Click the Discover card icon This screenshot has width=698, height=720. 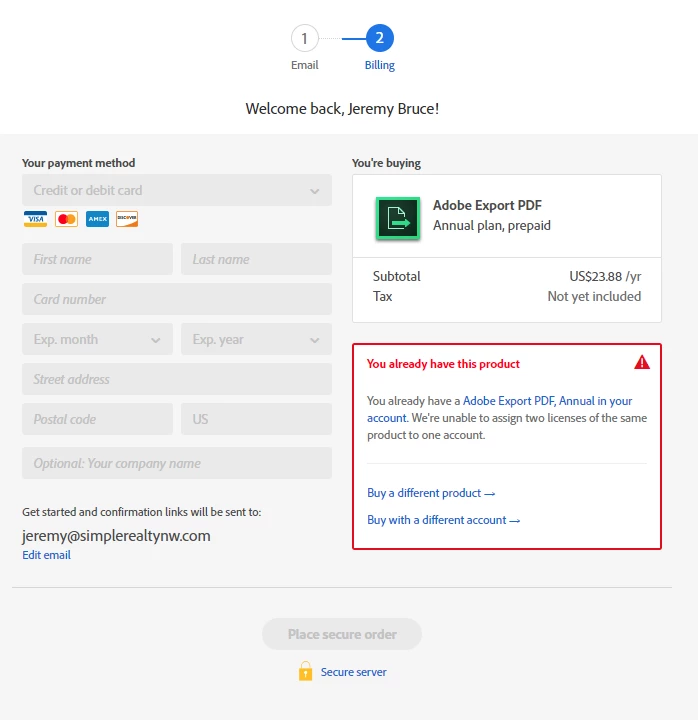point(127,219)
